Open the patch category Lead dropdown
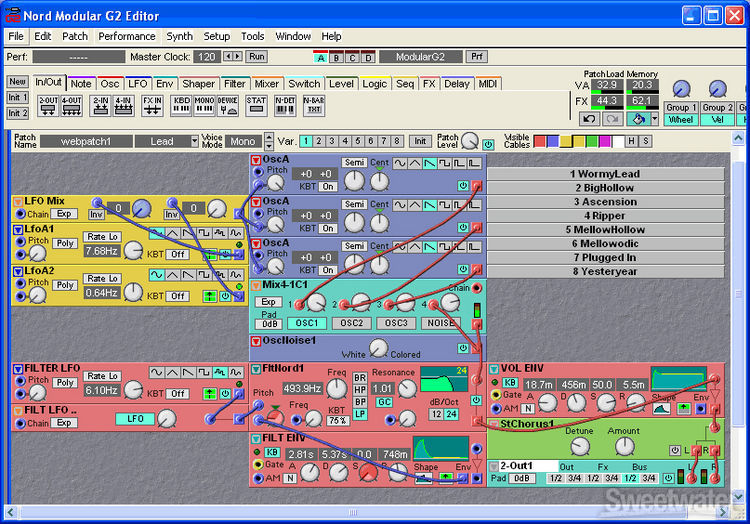The image size is (750, 524). [194, 141]
